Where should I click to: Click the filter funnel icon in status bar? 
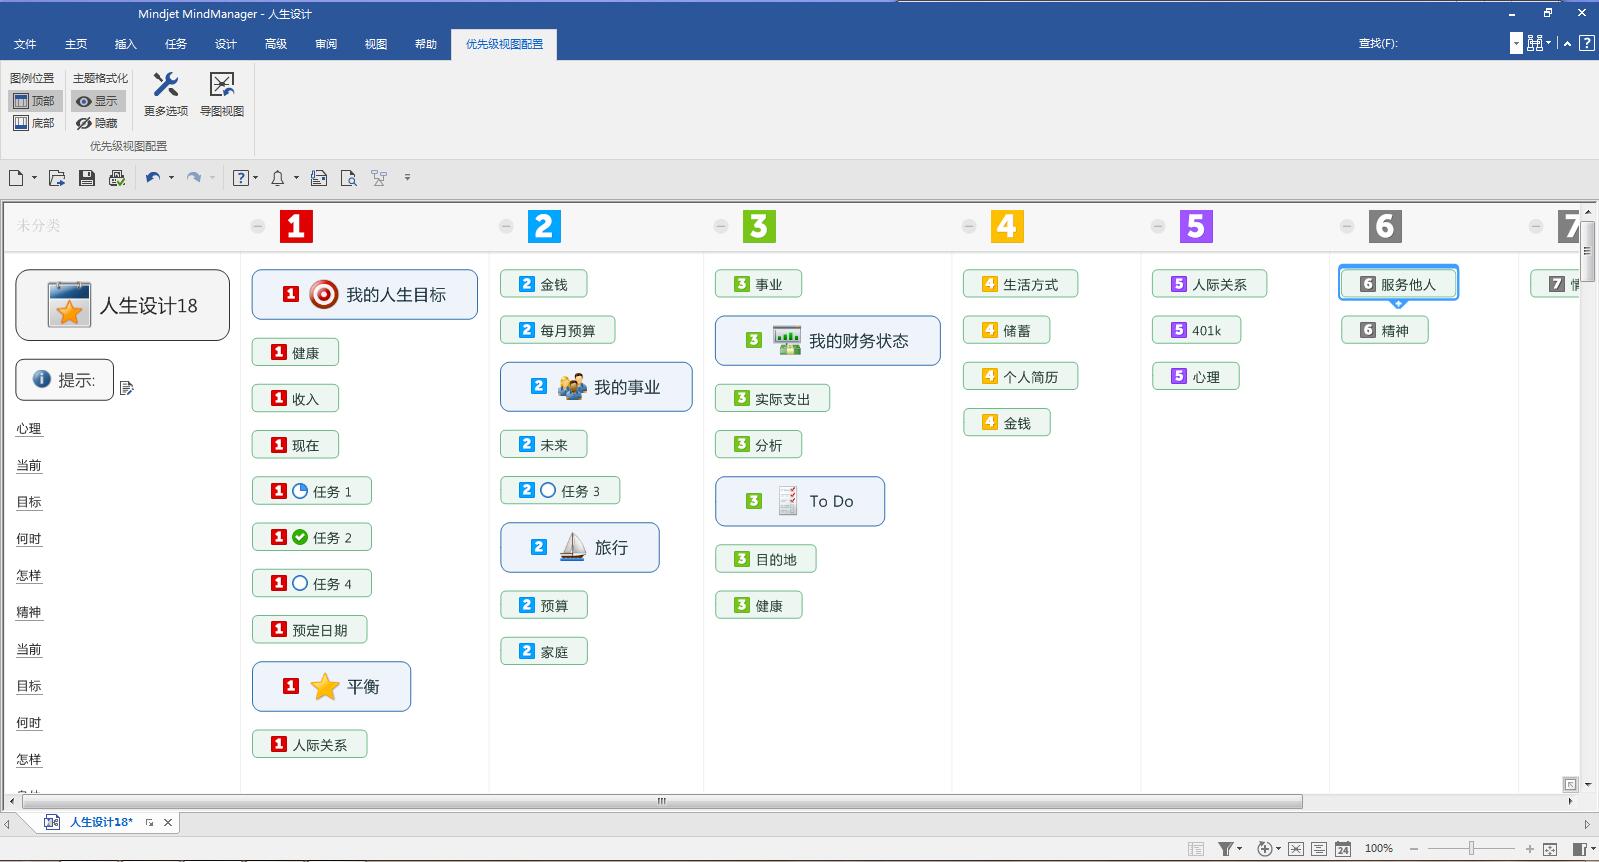[x=1225, y=849]
